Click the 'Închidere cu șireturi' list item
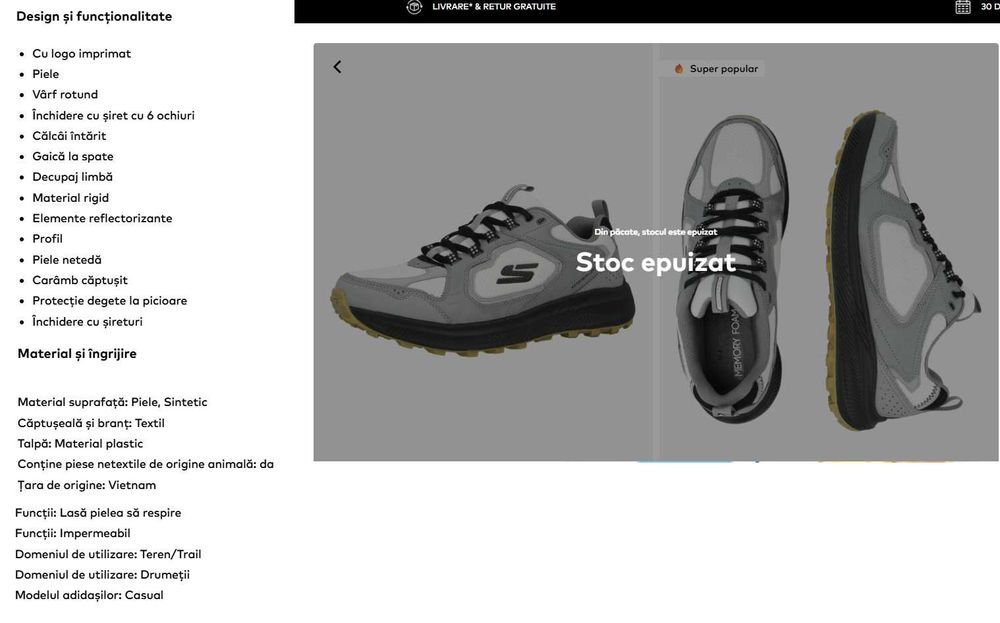Screen dimensions: 1000x623 coord(87,321)
